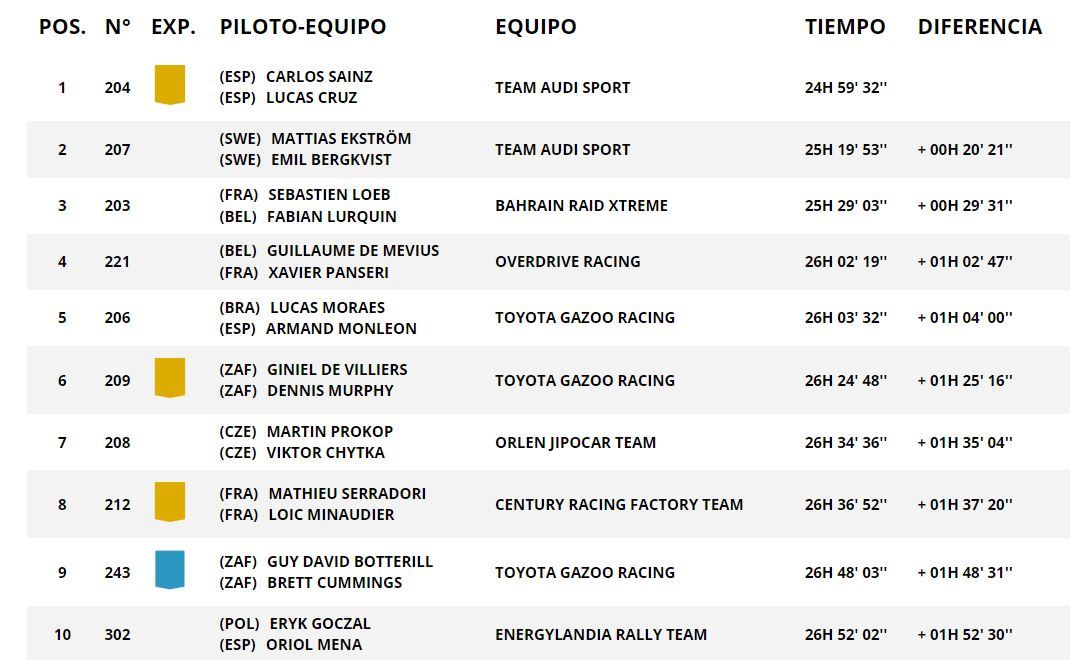Click the POS. column header

click(x=62, y=27)
